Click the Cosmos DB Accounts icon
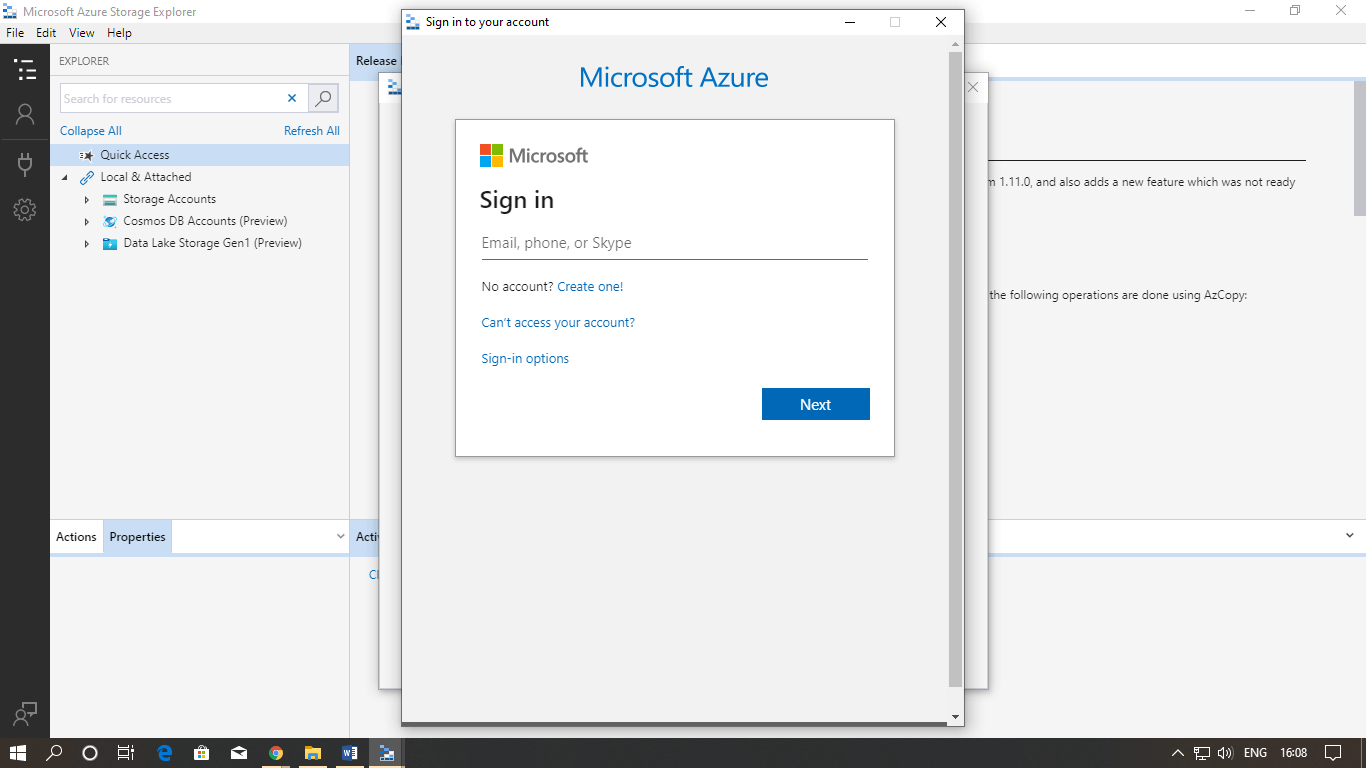 pos(110,221)
